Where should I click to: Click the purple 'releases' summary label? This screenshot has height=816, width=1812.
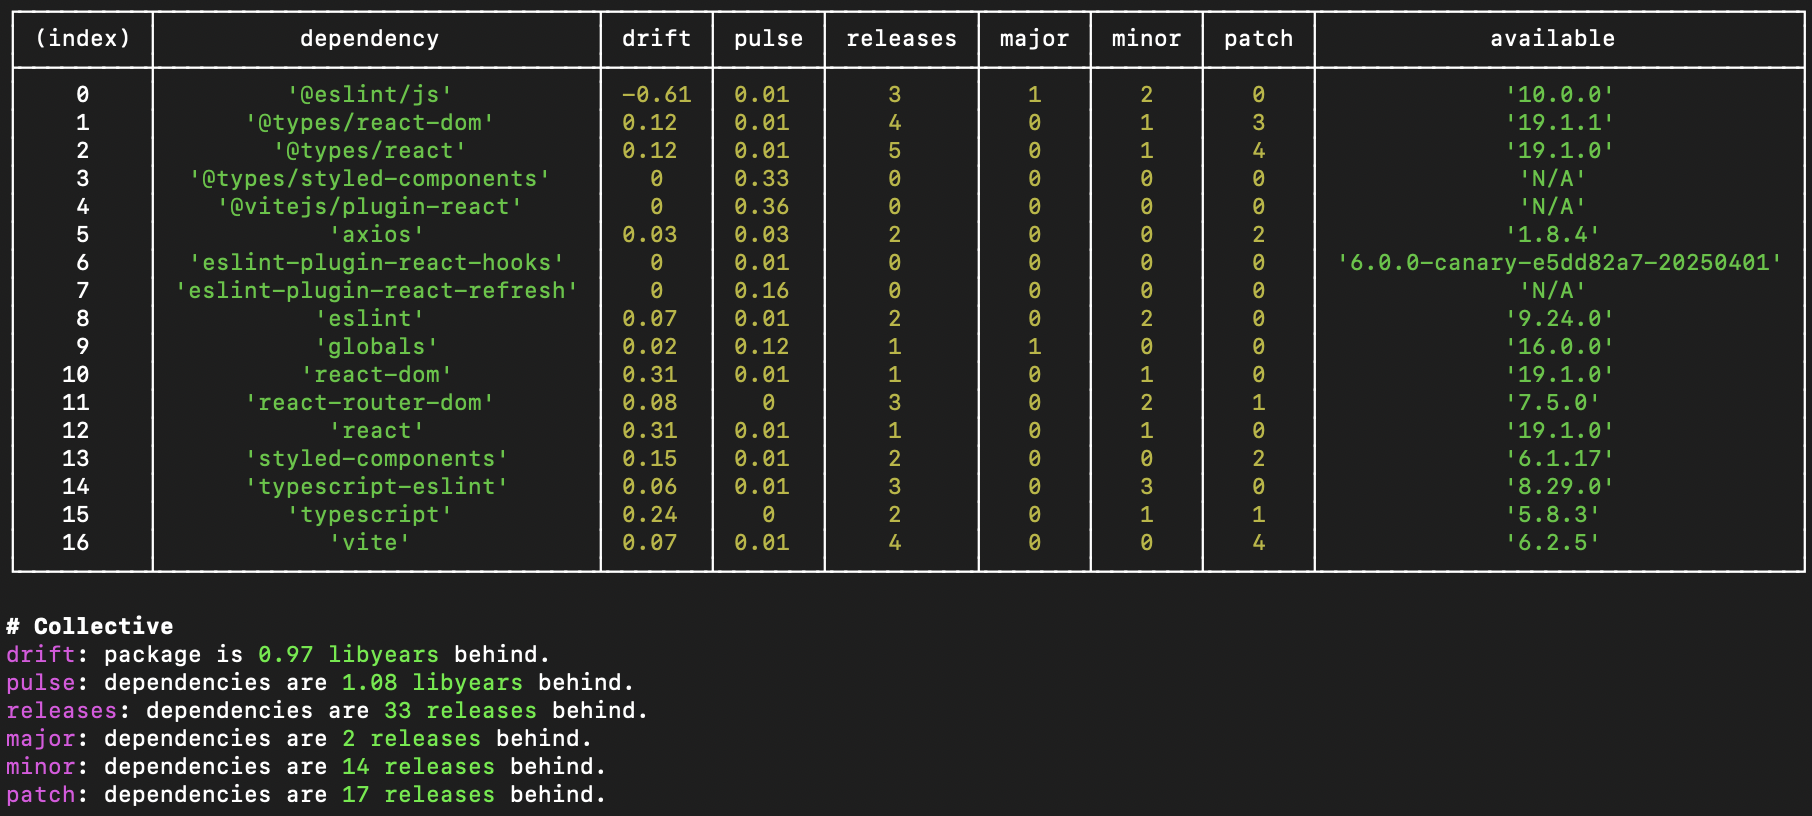[62, 711]
